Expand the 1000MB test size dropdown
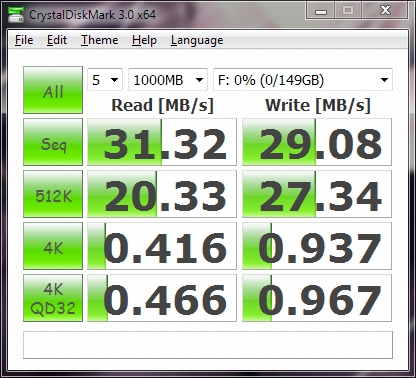Screen dimensions: 416x378 coord(168,80)
